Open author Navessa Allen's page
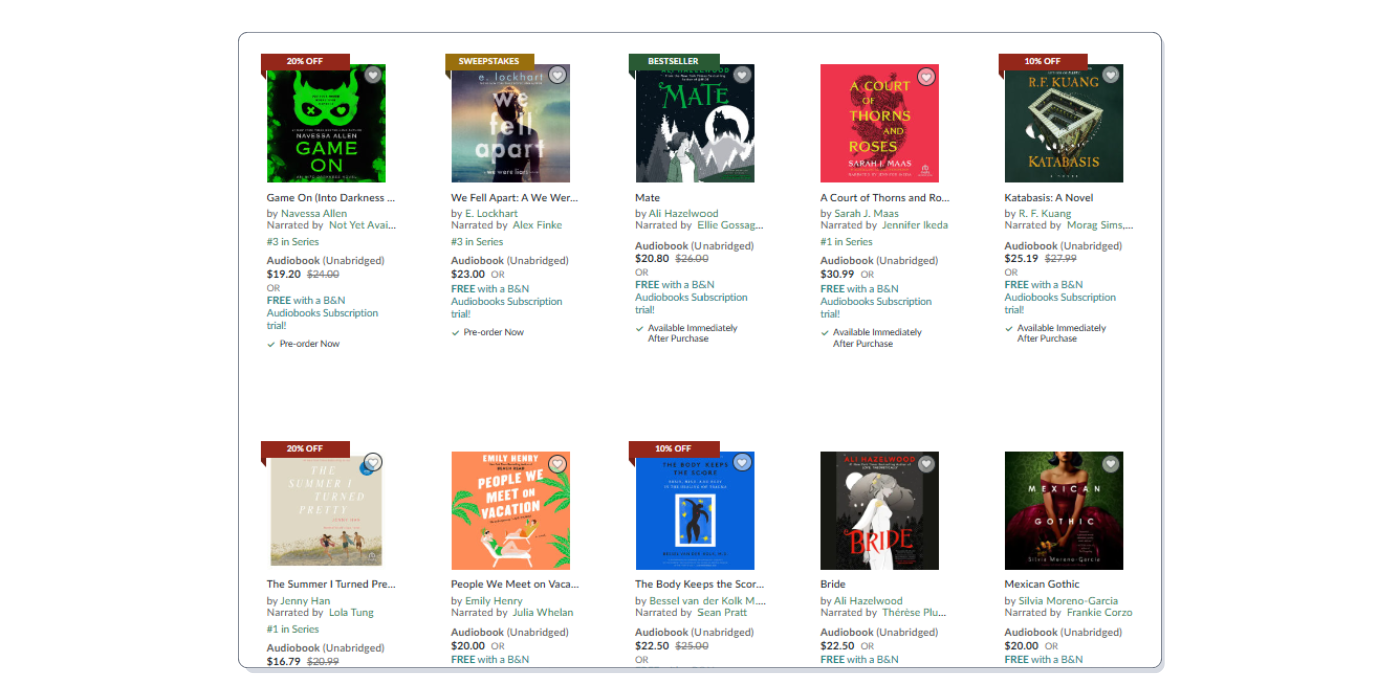Viewport: 1400px width, 700px height. click(x=314, y=213)
